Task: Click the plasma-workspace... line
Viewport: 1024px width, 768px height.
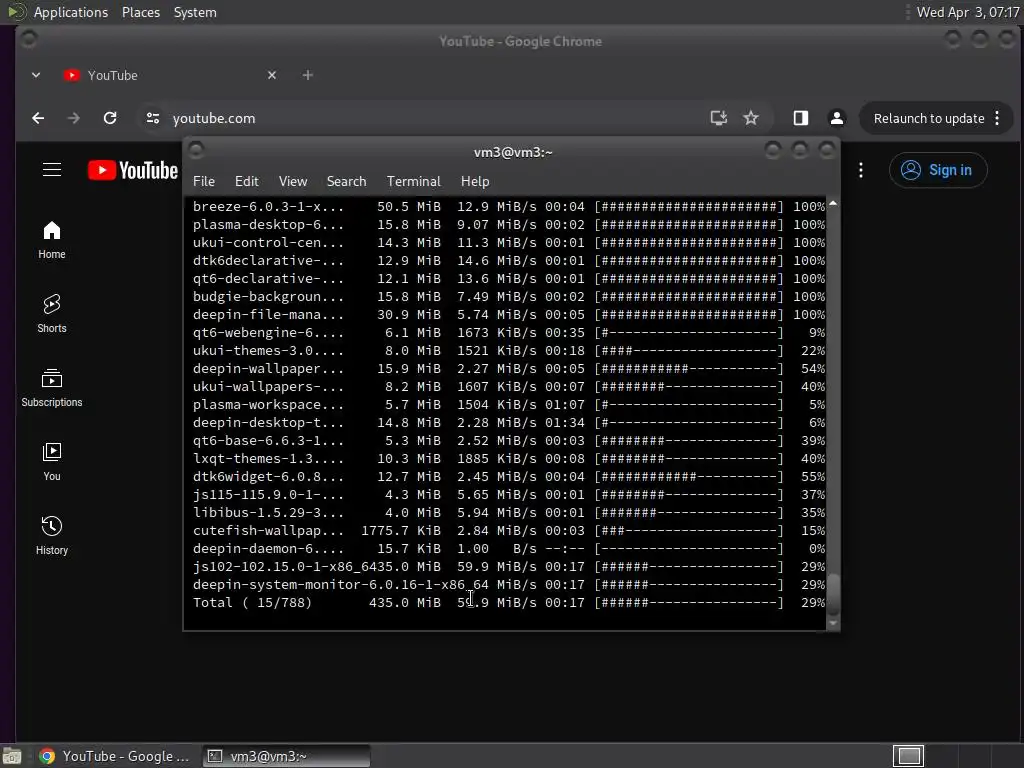Action: (509, 404)
